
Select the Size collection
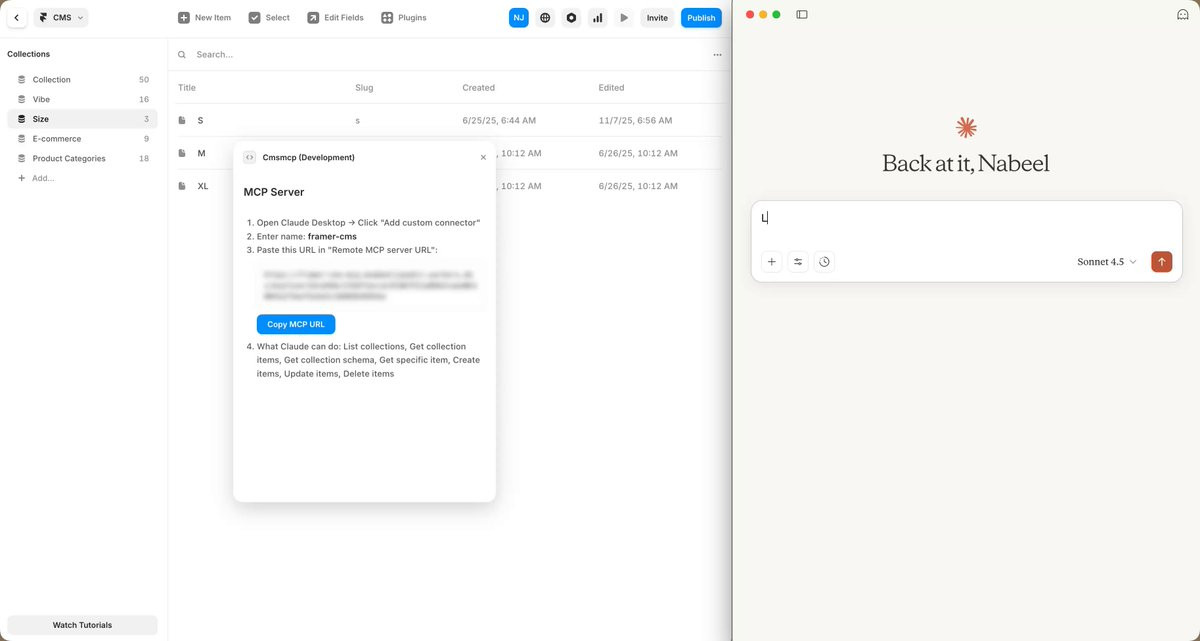82,119
